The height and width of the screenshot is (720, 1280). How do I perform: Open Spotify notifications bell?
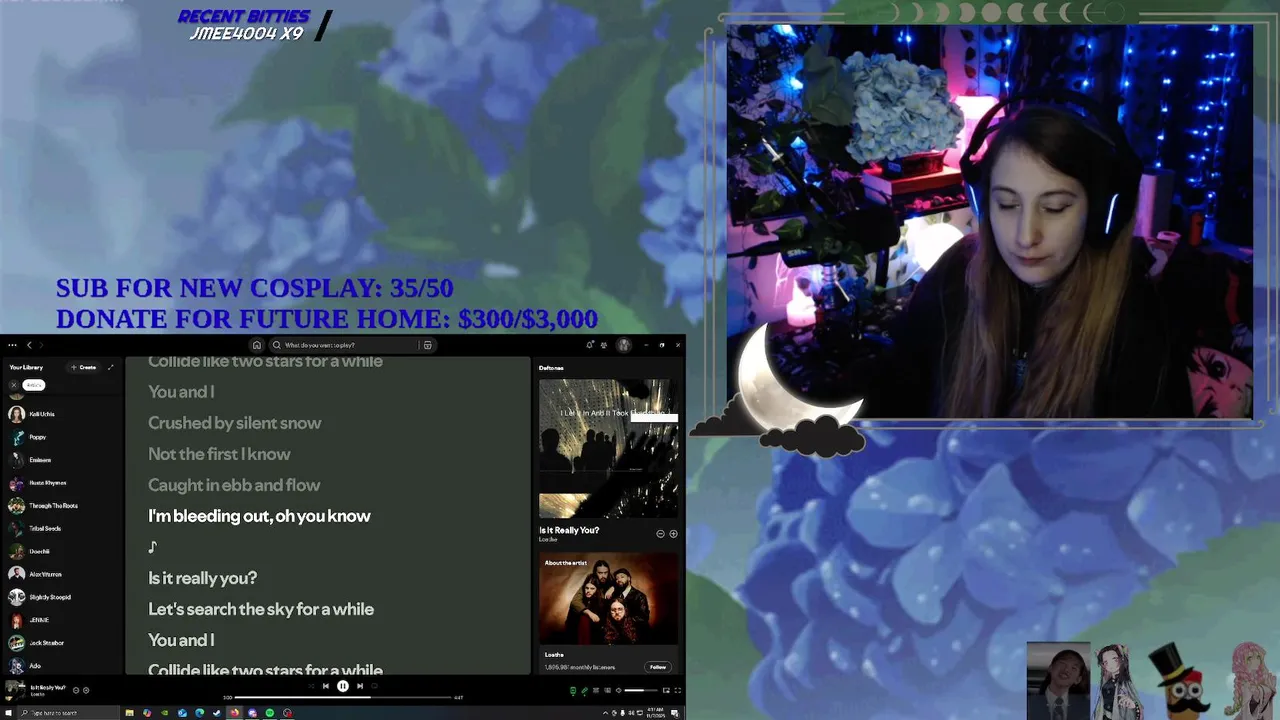click(x=590, y=345)
